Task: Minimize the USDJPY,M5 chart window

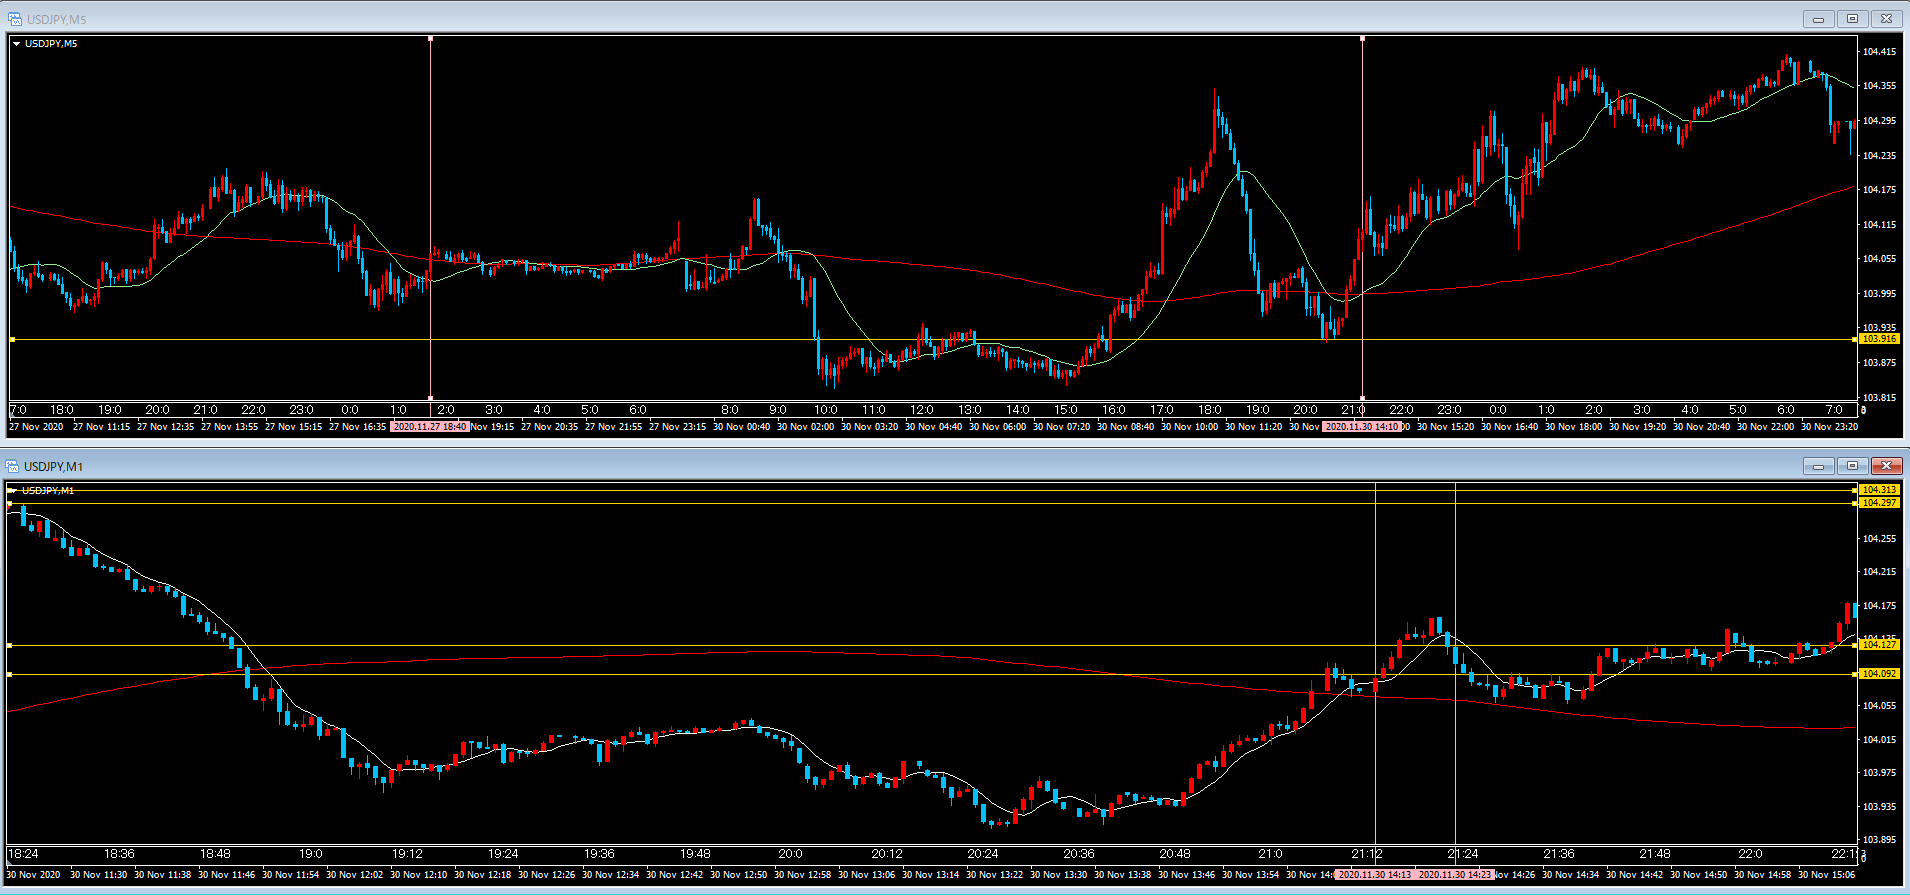Action: coord(1818,19)
